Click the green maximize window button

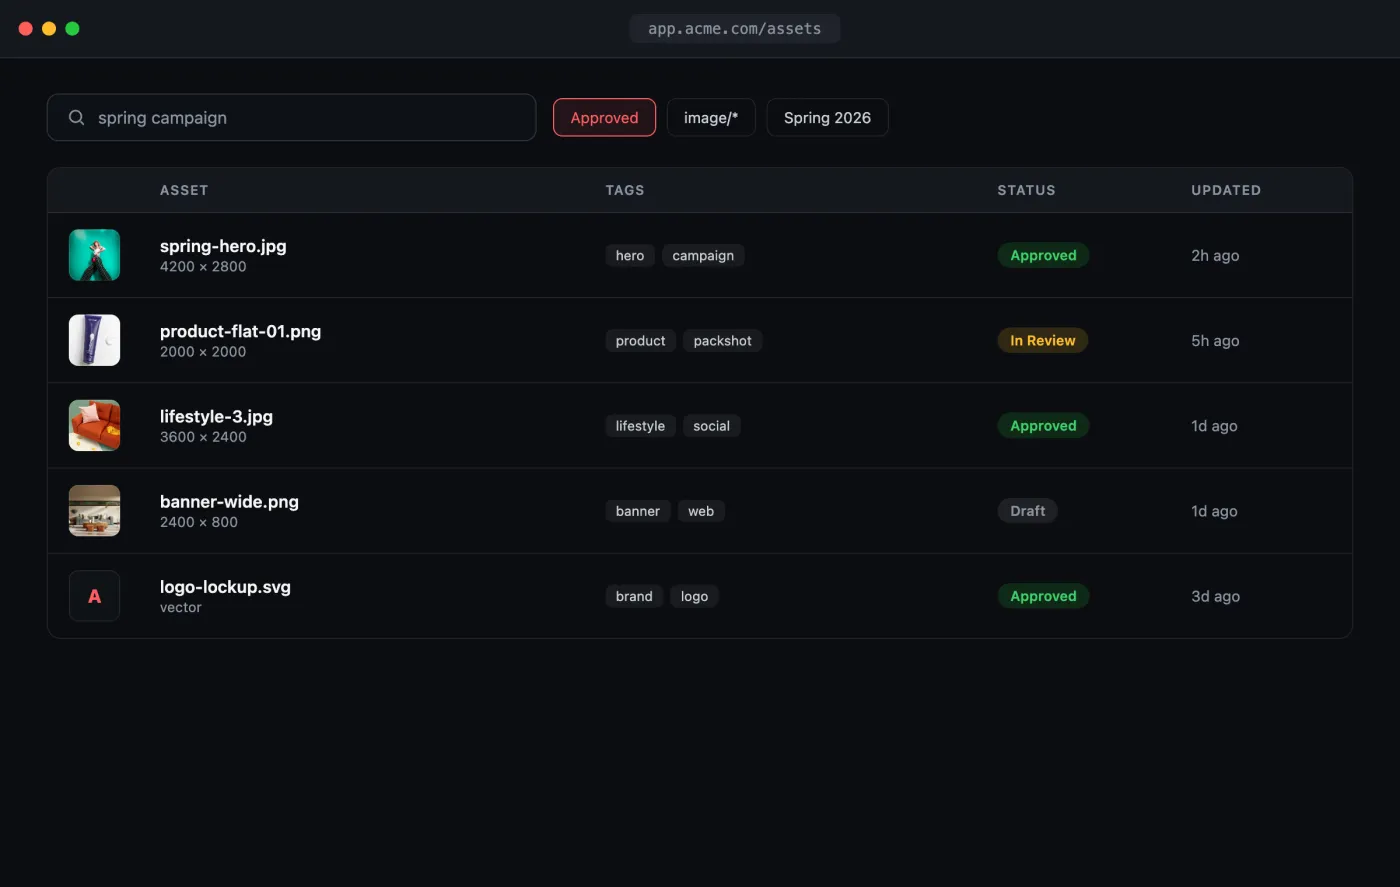click(x=72, y=29)
